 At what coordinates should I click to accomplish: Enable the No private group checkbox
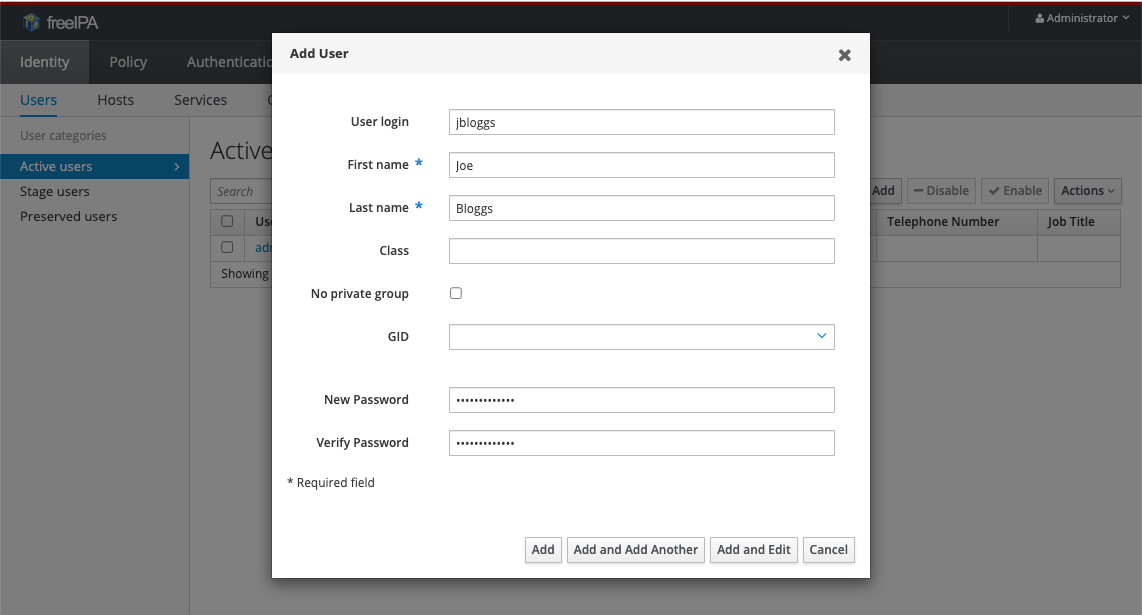click(456, 293)
